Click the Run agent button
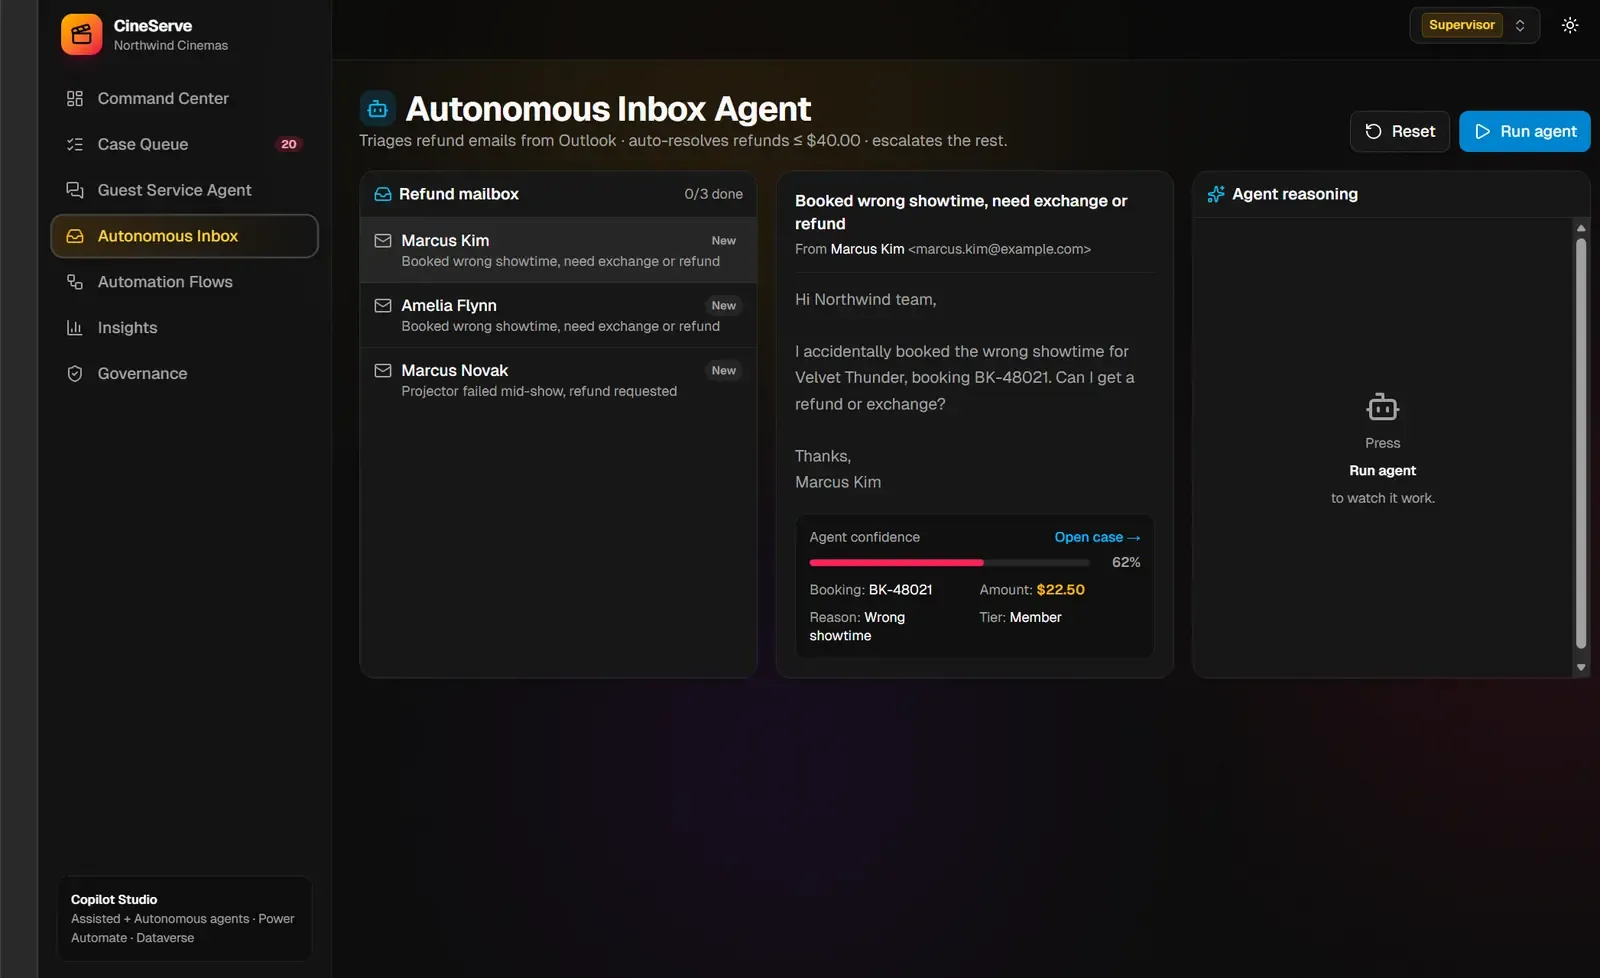Screen dimensions: 1600x978 tap(1524, 131)
